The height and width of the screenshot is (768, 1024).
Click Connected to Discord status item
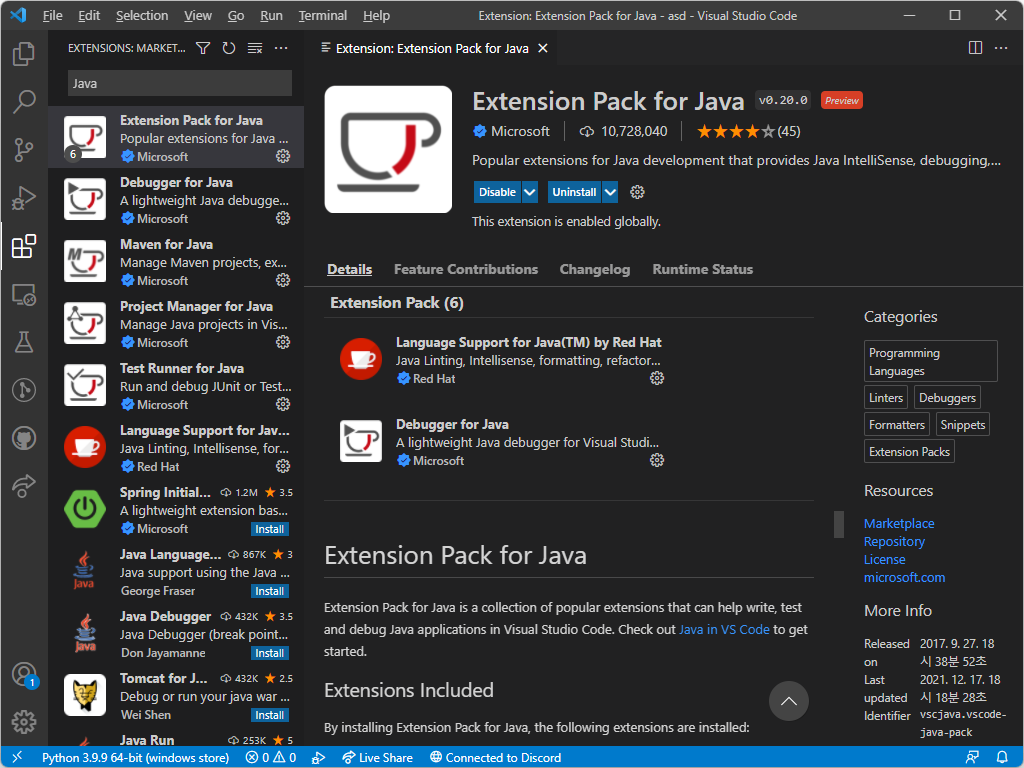coord(496,758)
